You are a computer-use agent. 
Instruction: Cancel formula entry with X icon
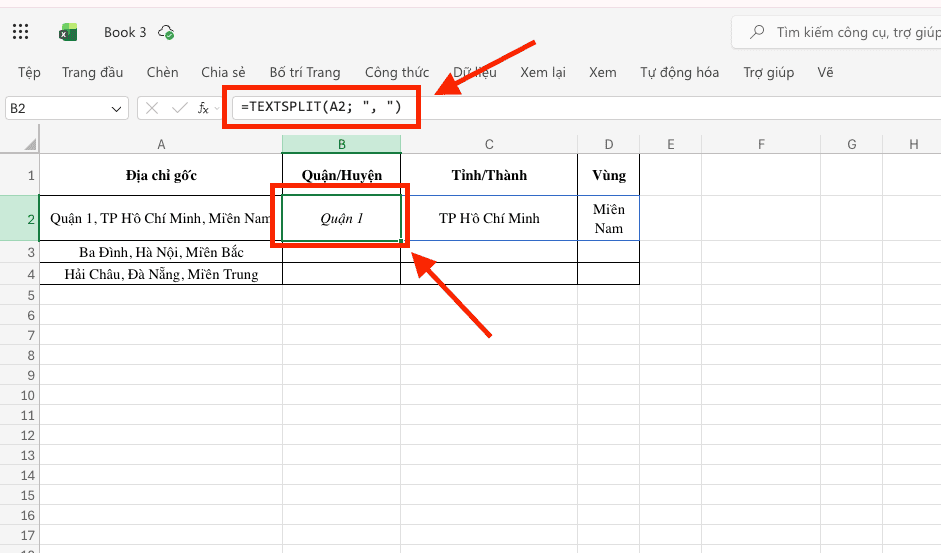pos(152,108)
